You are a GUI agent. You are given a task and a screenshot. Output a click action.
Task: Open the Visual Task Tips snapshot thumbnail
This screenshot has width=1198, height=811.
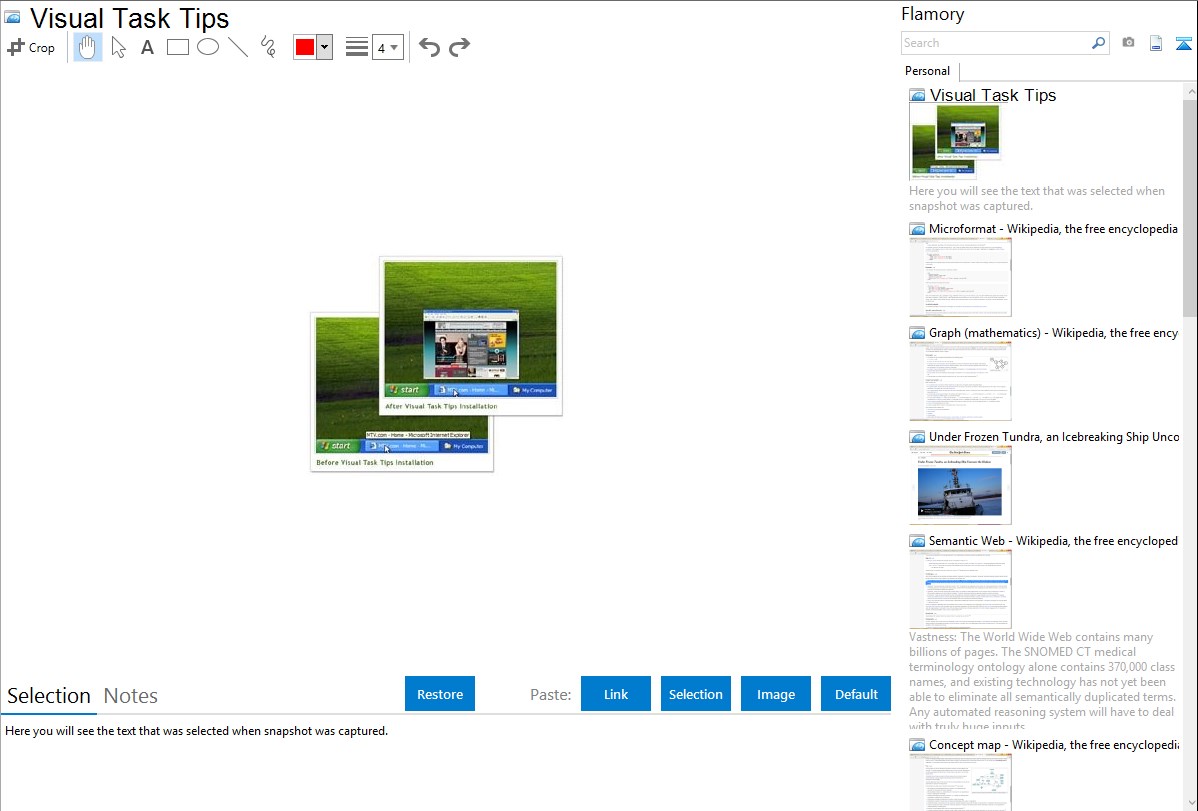956,142
